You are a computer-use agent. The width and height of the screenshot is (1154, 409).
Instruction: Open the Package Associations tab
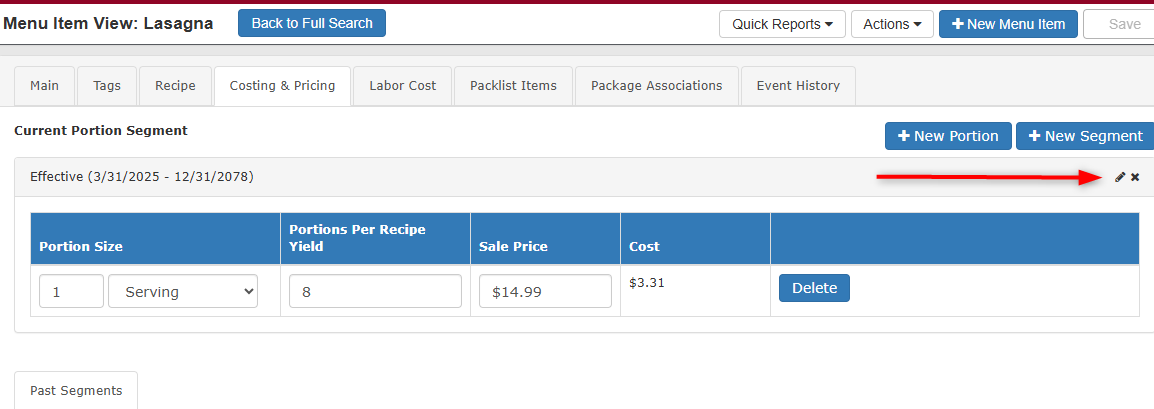click(x=656, y=86)
